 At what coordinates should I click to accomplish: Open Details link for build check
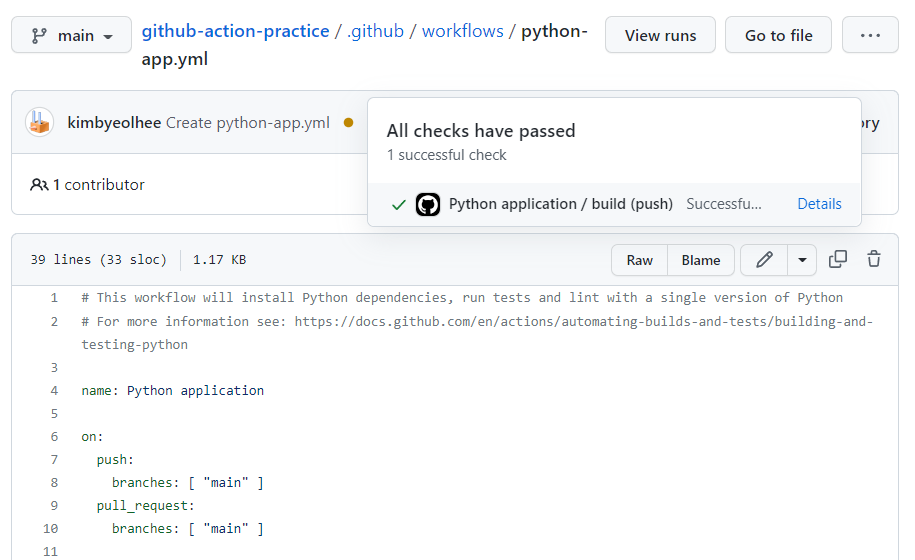819,204
